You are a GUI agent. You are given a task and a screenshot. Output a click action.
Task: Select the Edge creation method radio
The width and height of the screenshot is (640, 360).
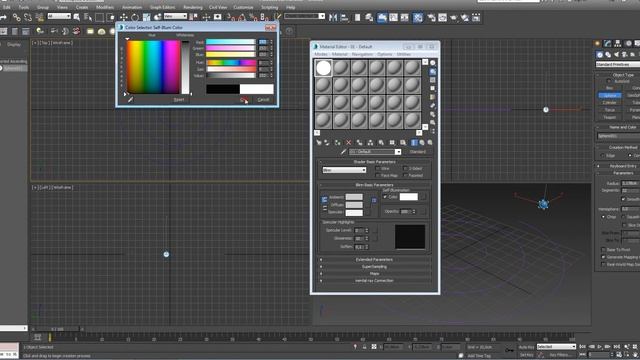[603, 156]
